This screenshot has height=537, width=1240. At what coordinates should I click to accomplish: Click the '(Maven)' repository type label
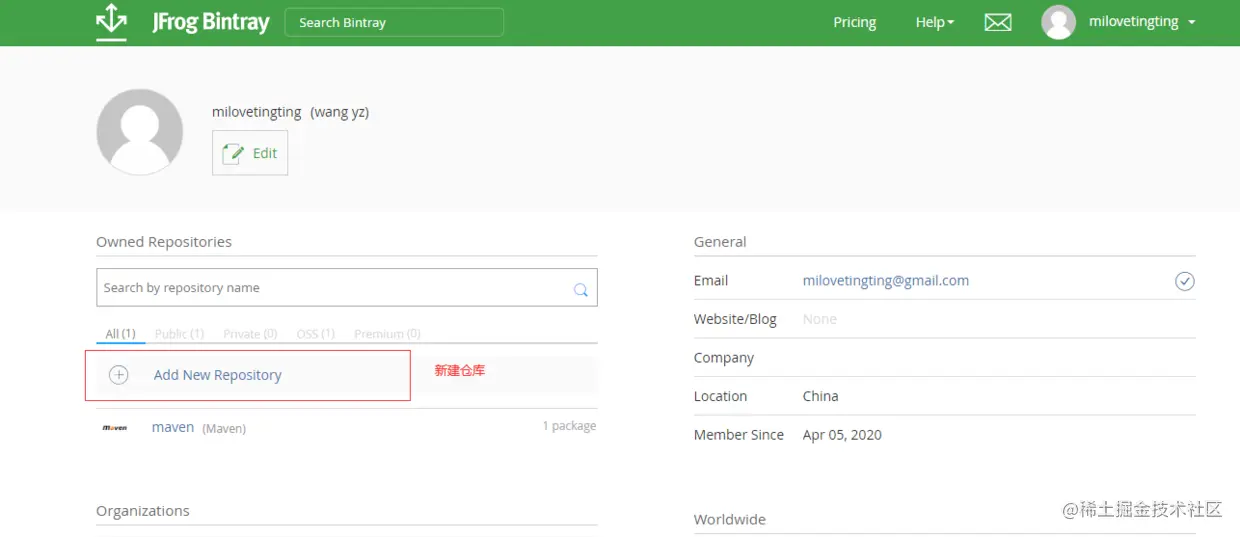pyautogui.click(x=224, y=429)
